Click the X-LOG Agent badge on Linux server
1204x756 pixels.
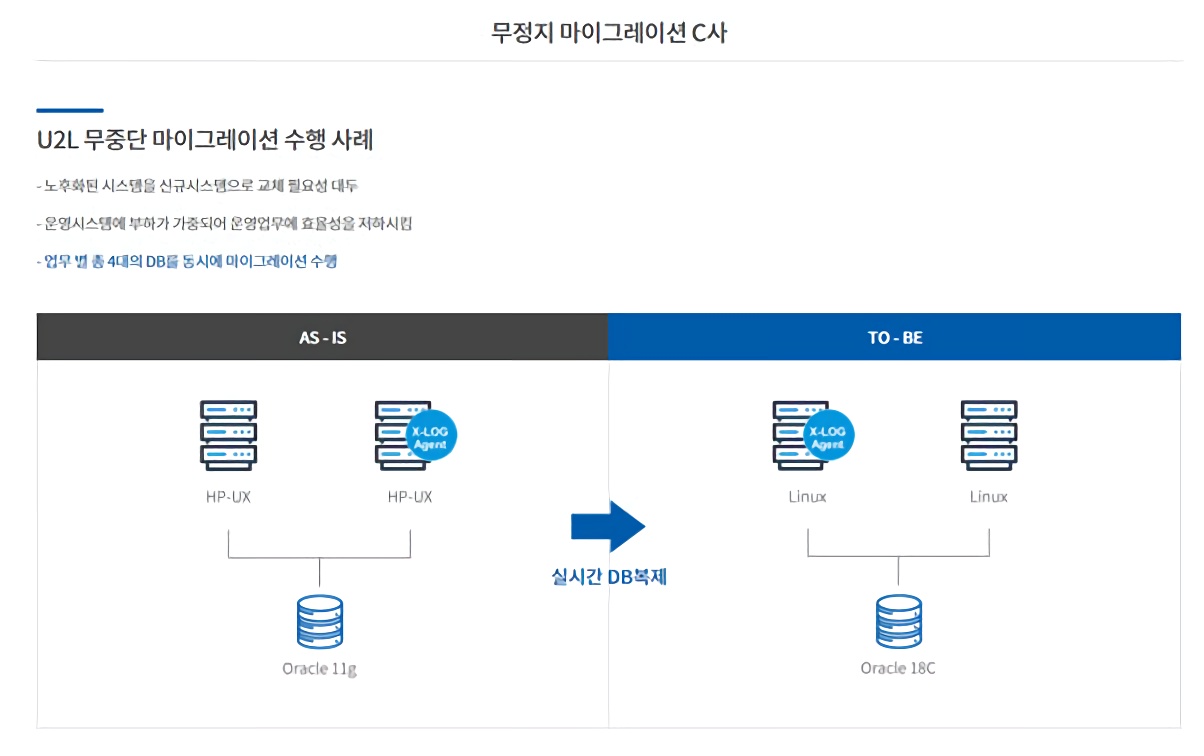pyautogui.click(x=828, y=435)
